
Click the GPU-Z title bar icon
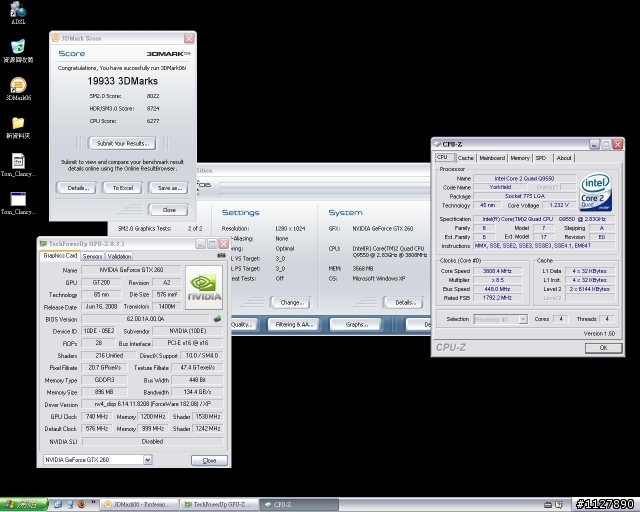(x=43, y=244)
